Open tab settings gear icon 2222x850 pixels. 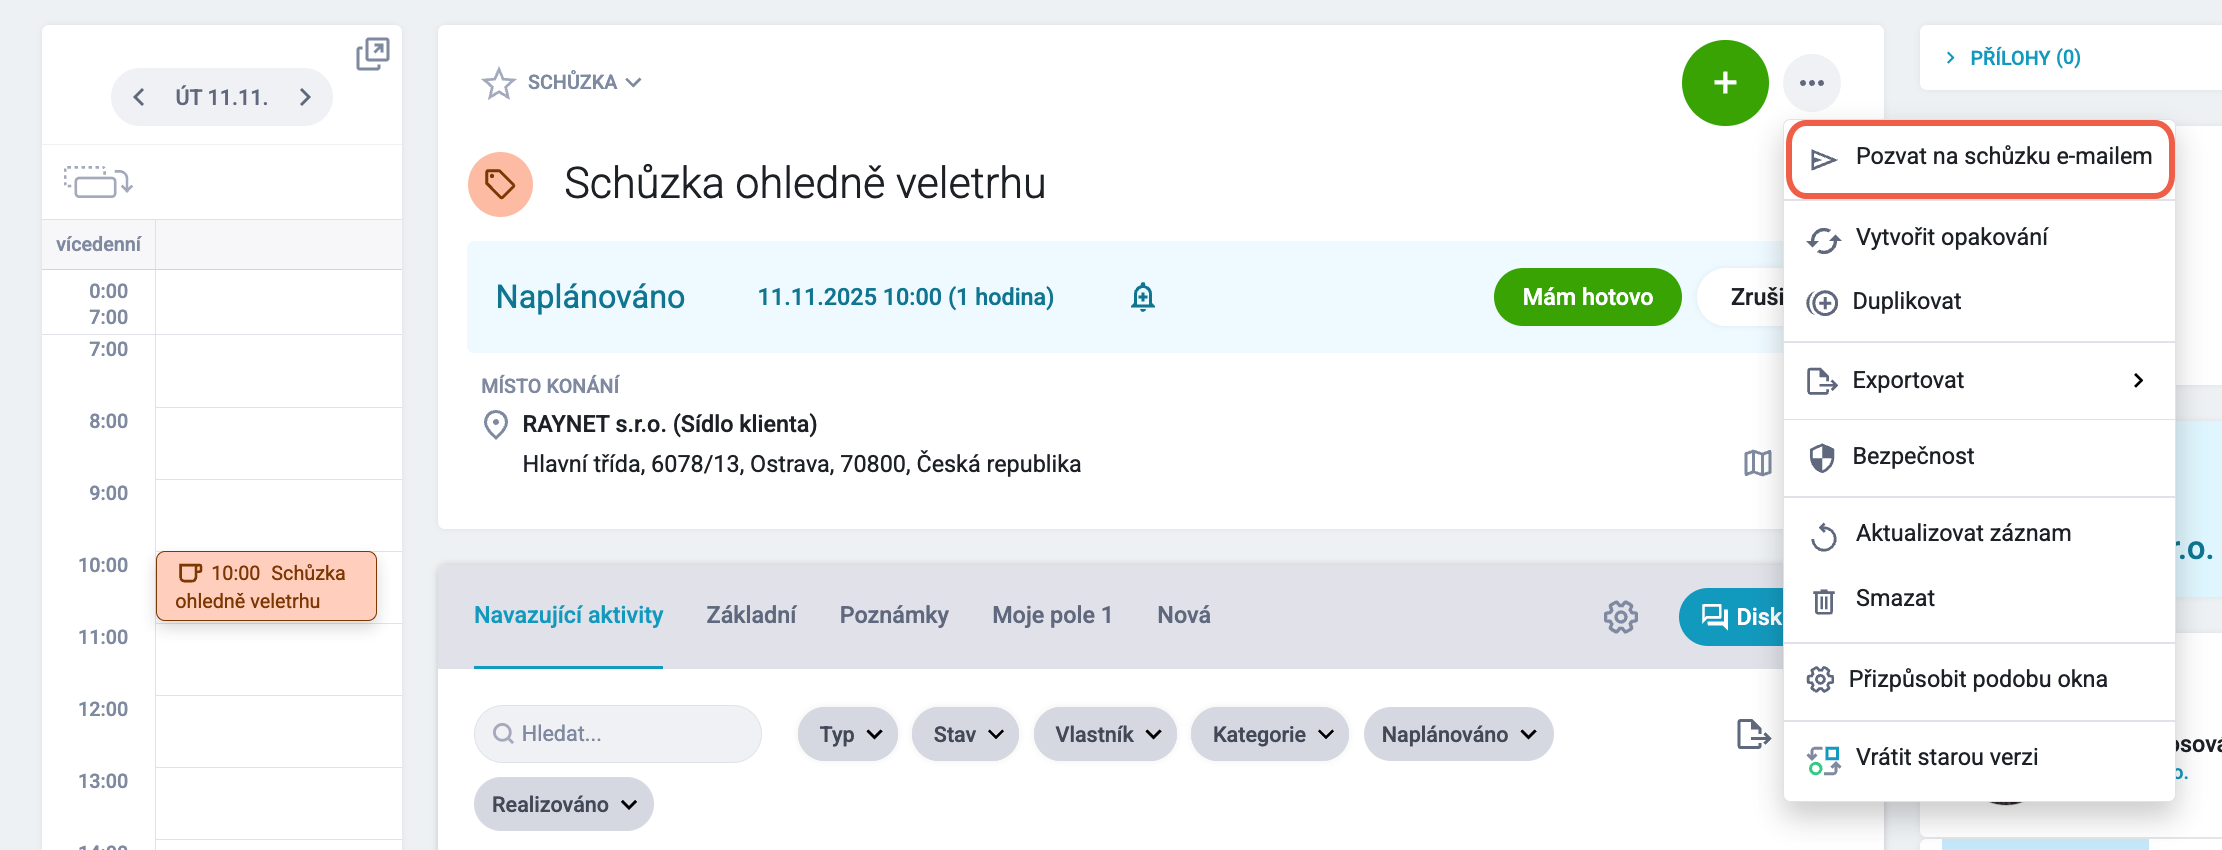coord(1621,616)
